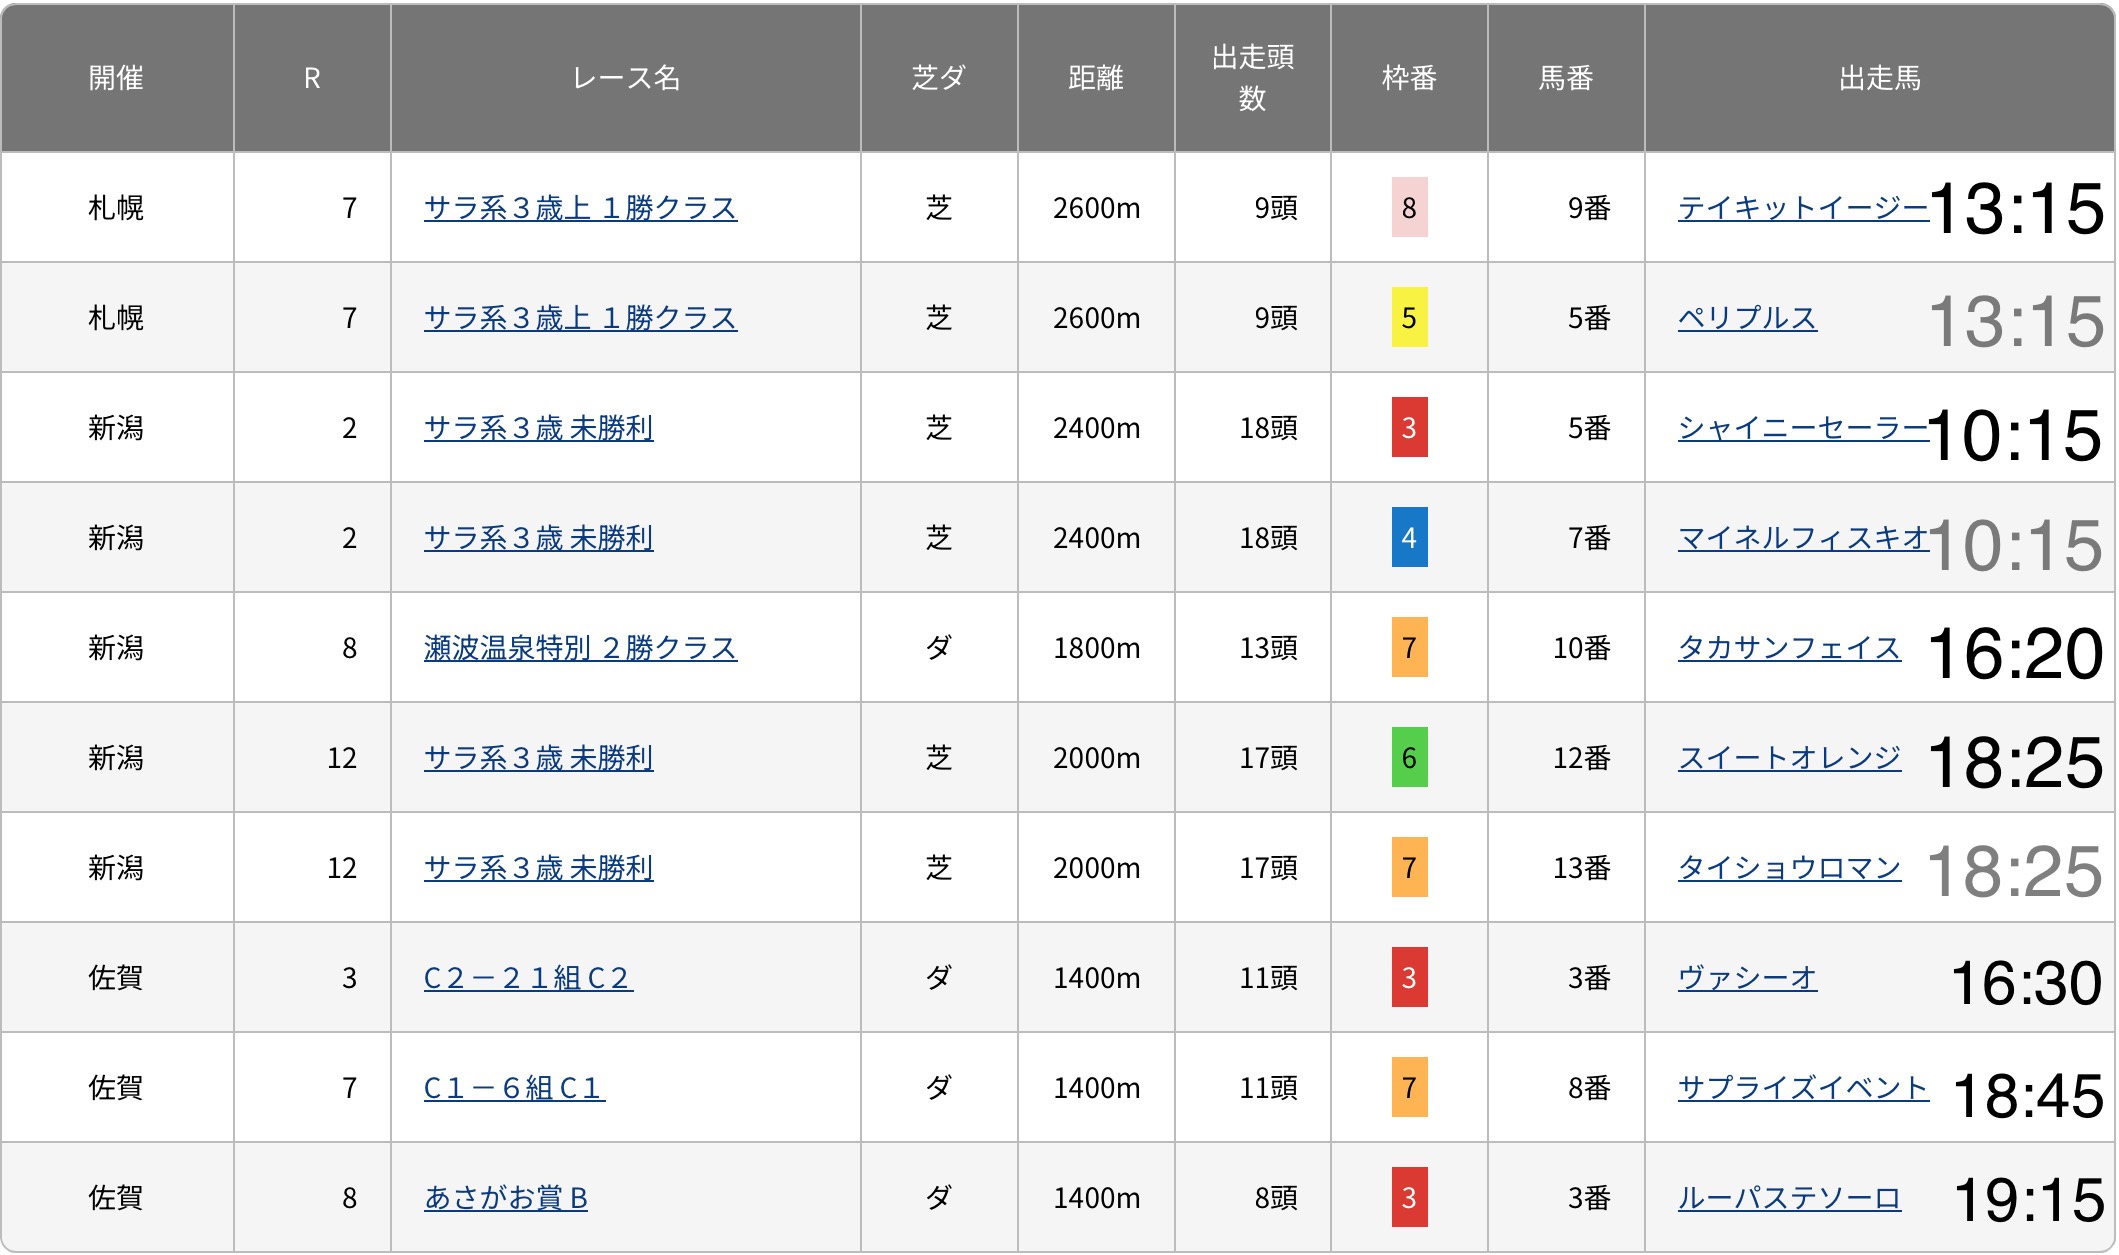Click the レース名 column header

(625, 78)
